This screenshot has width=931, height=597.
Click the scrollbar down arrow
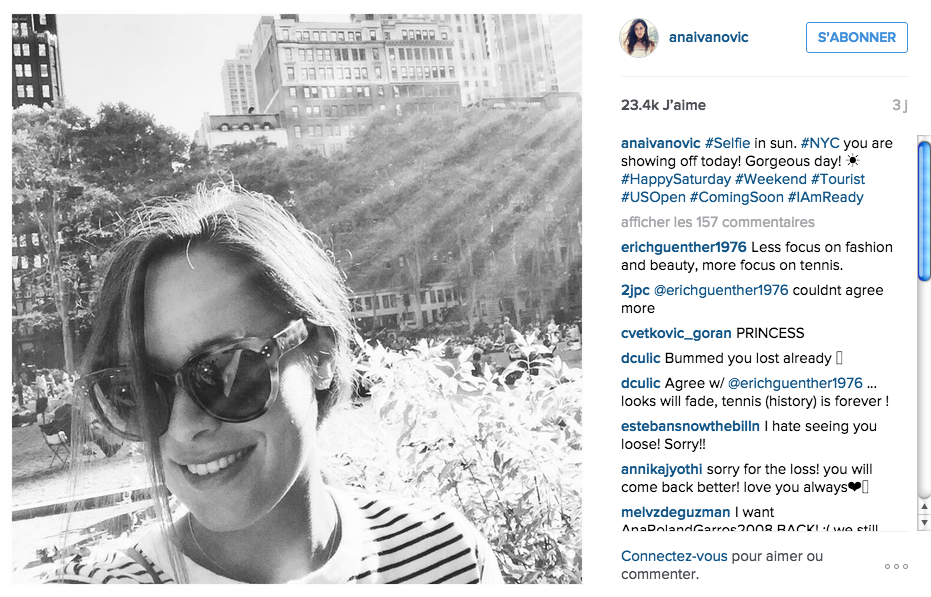click(924, 522)
